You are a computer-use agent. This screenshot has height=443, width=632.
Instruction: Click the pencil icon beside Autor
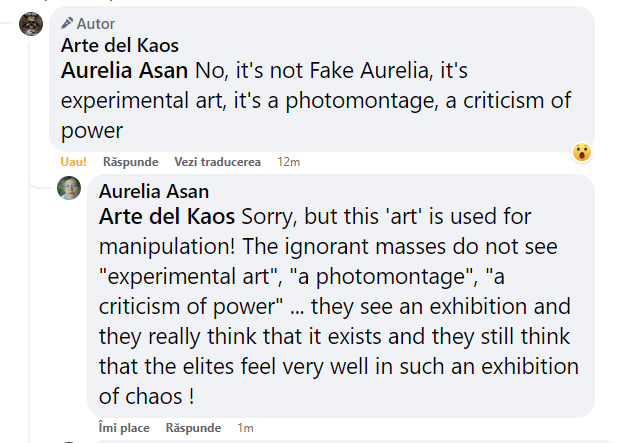click(67, 23)
